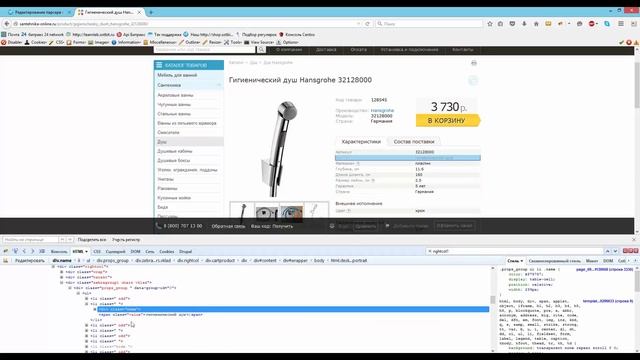Viewport: 640px width, 360px height.
Task: Open Firebug Drupal tab
Action: tap(185, 251)
